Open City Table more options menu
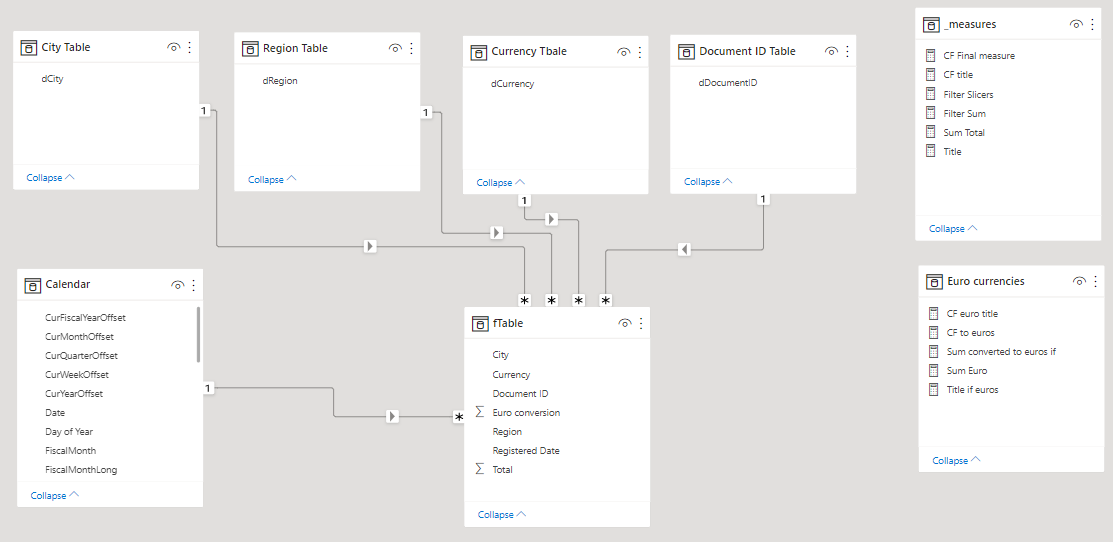Viewport: 1113px width, 542px height. coord(190,48)
